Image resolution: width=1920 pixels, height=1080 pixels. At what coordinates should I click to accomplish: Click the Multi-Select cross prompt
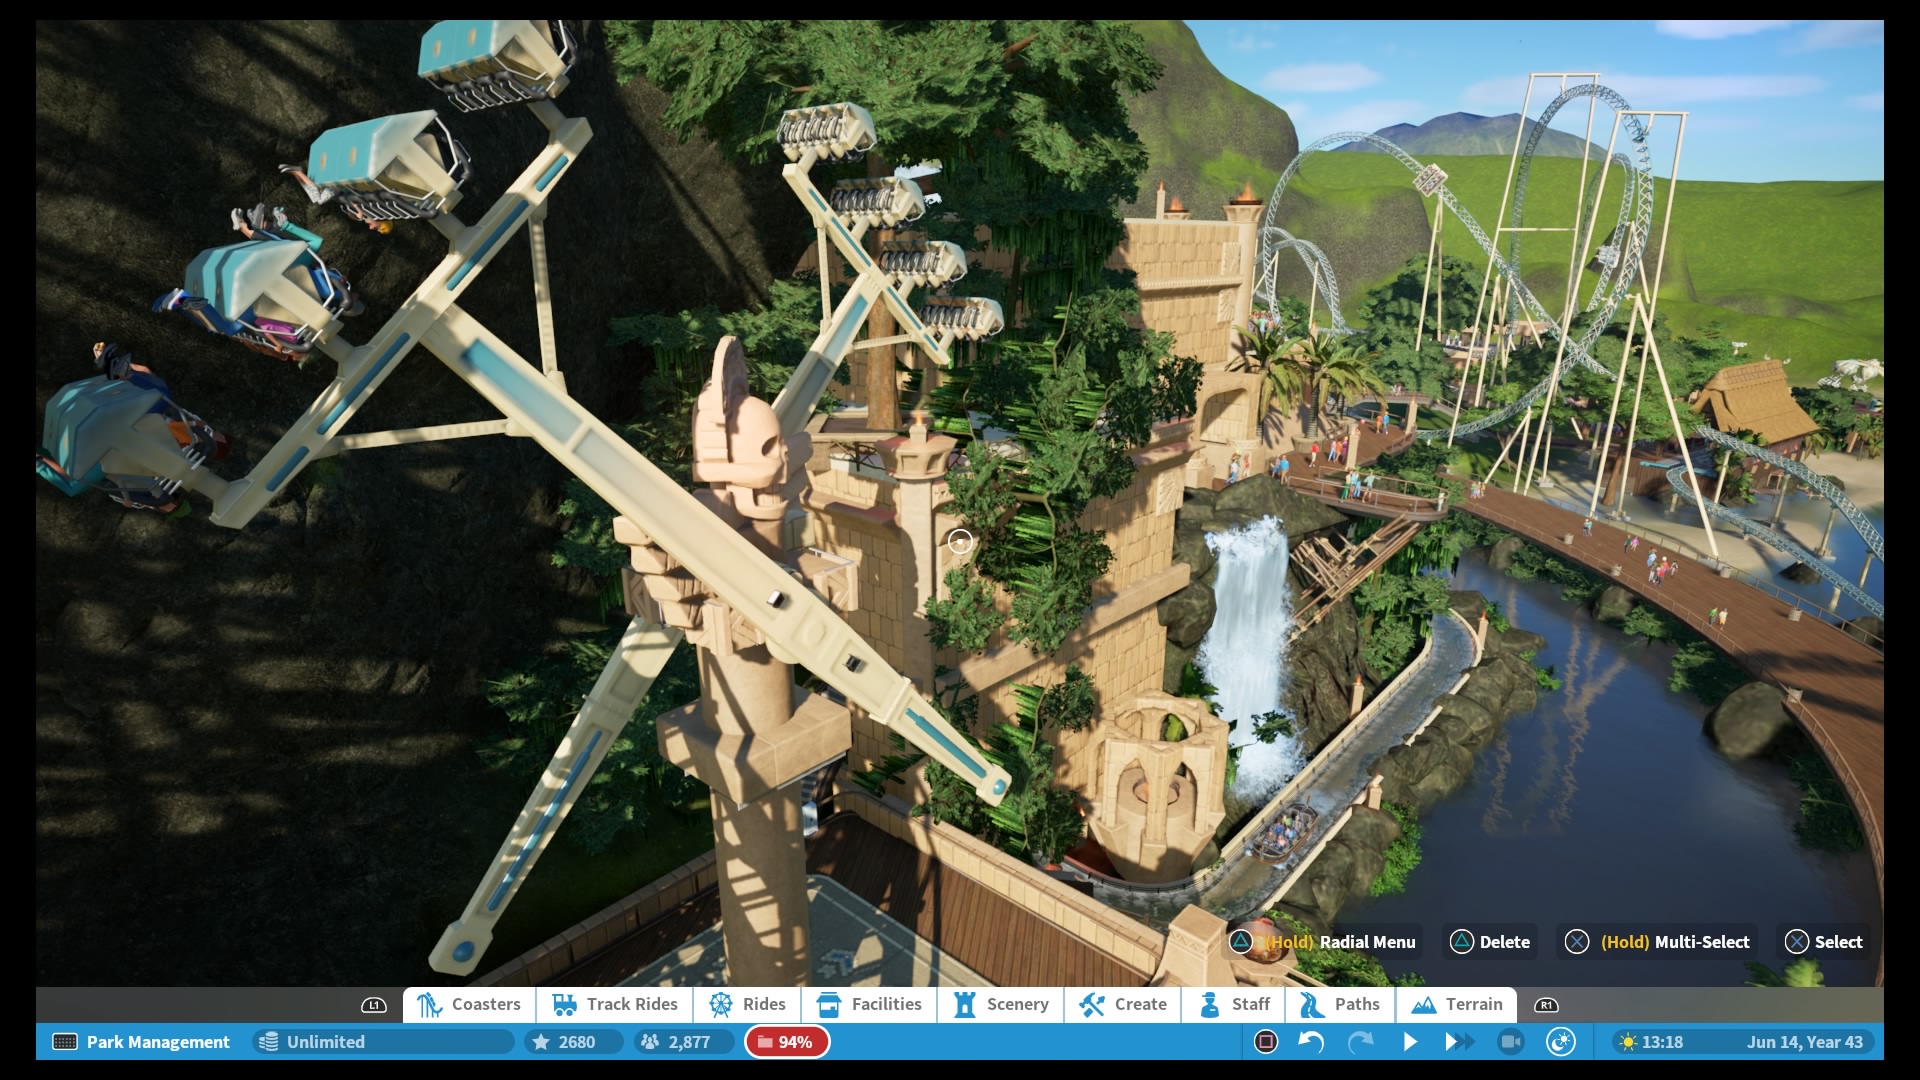(x=1657, y=942)
